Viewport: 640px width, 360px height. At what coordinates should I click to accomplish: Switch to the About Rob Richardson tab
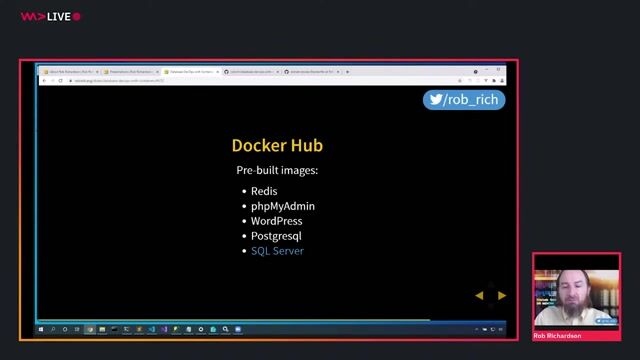point(71,72)
